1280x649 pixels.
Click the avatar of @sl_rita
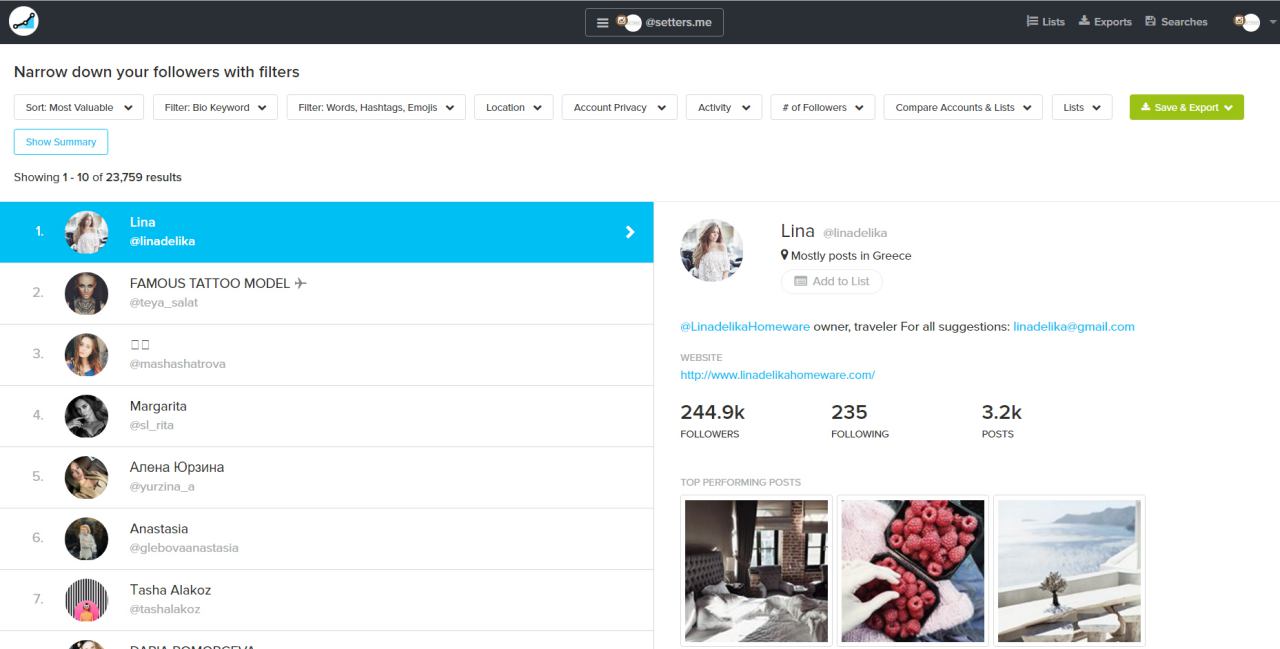coord(86,415)
